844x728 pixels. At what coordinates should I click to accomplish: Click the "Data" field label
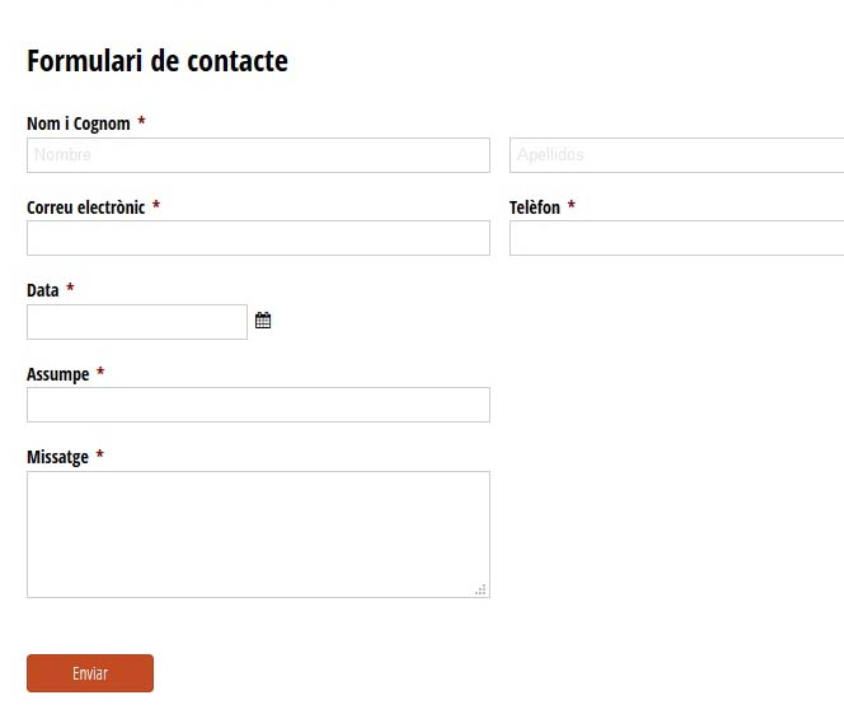43,290
